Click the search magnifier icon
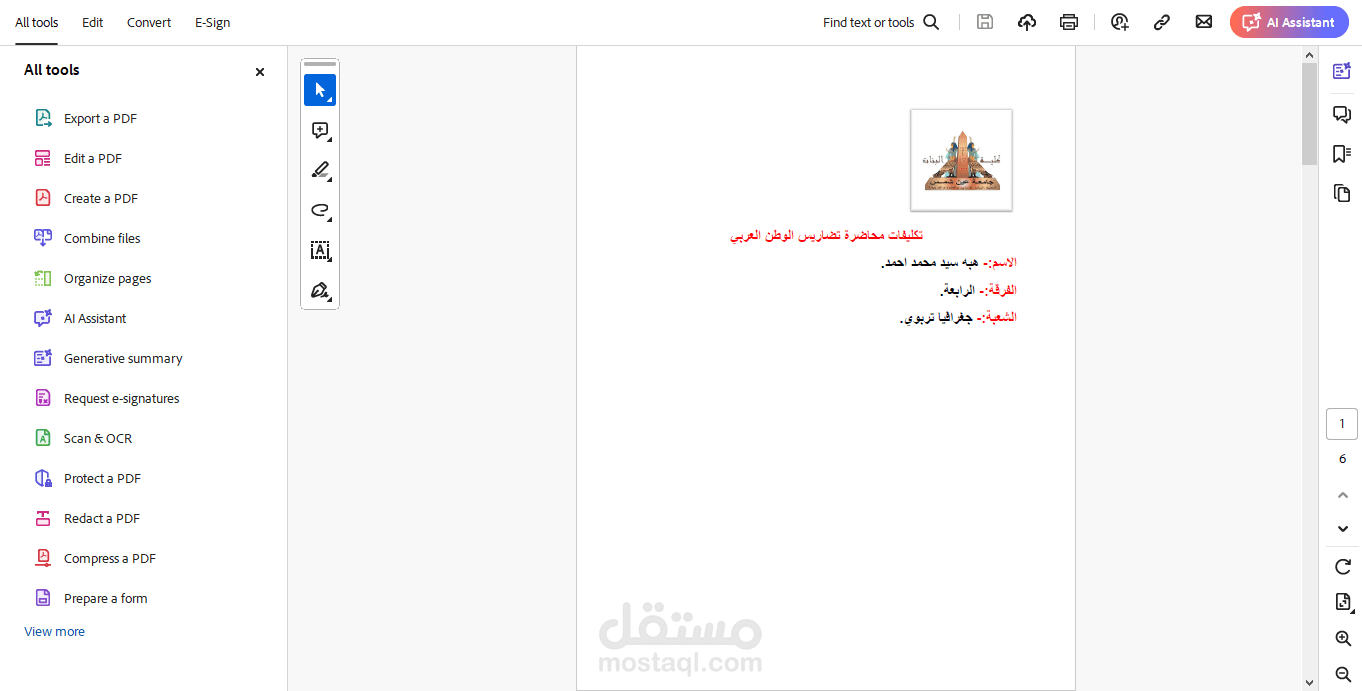Screen dimensions: 1362x691 click(931, 22)
